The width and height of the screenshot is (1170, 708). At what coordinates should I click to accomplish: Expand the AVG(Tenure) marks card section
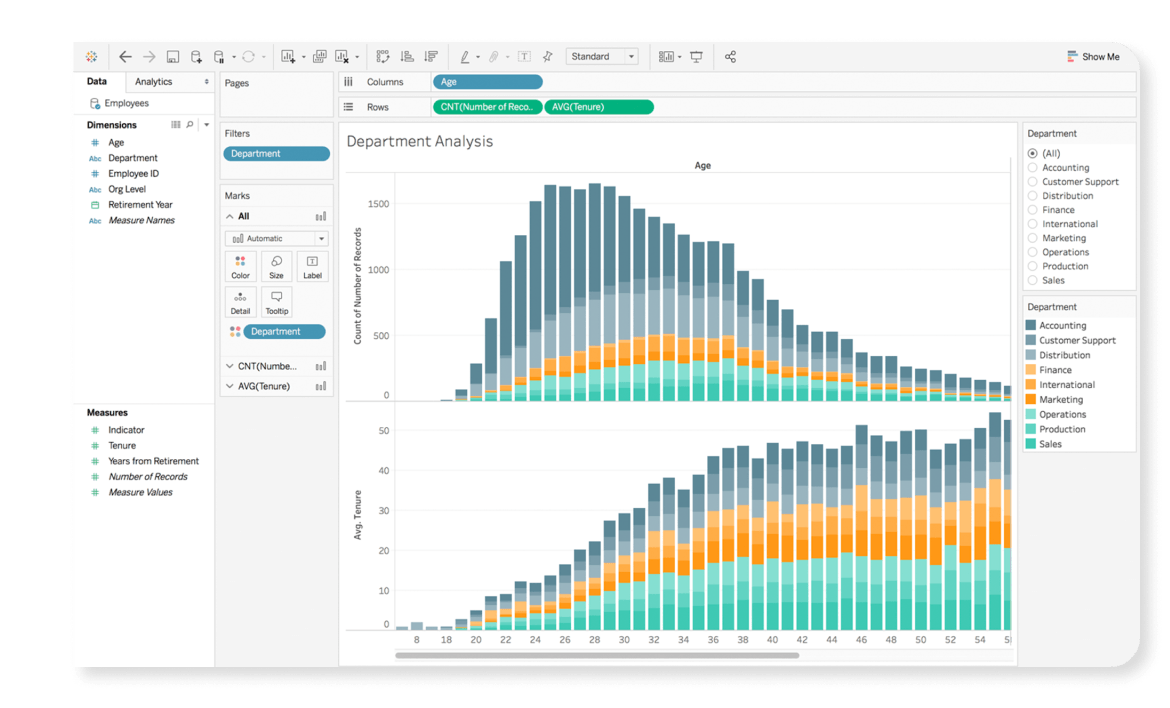[229, 385]
